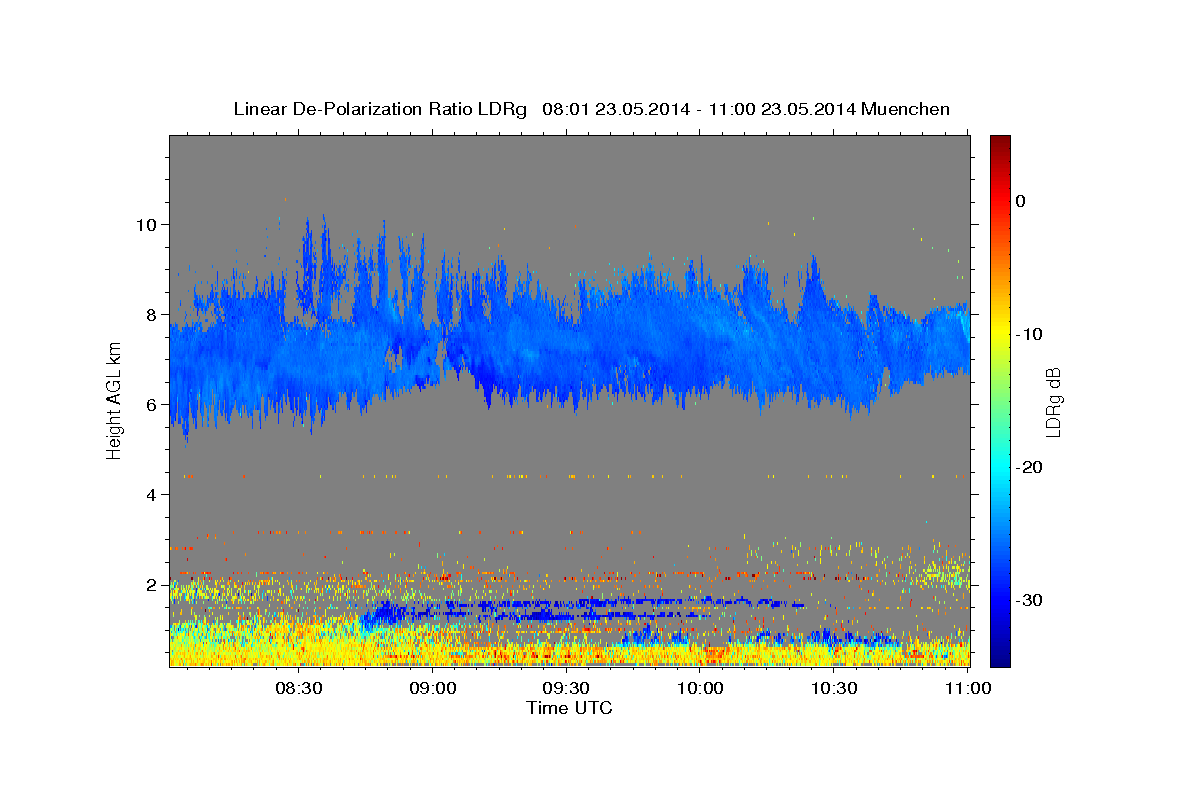Click the 09:30 time tick label
This screenshot has width=1200, height=800.
coord(566,689)
